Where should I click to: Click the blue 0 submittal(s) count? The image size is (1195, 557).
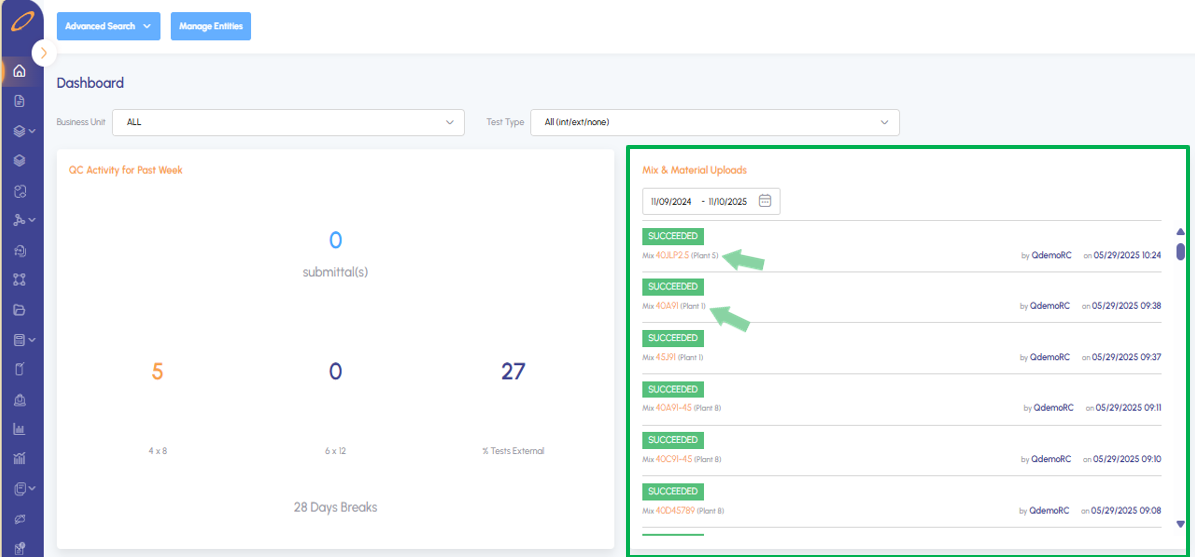pyautogui.click(x=335, y=241)
